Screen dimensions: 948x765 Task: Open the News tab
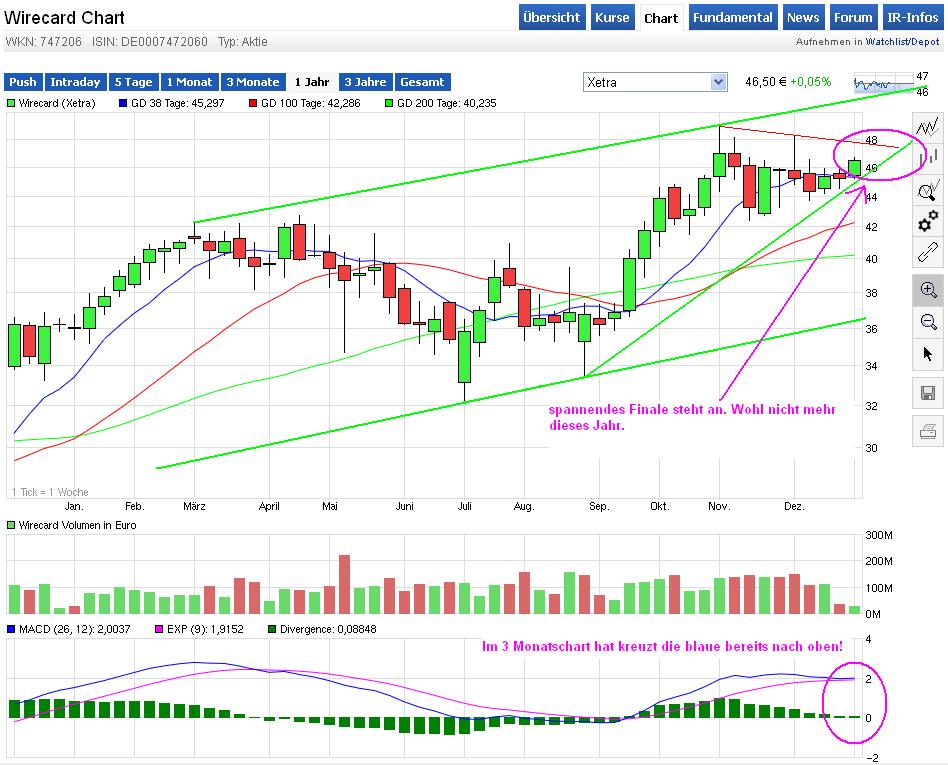803,17
